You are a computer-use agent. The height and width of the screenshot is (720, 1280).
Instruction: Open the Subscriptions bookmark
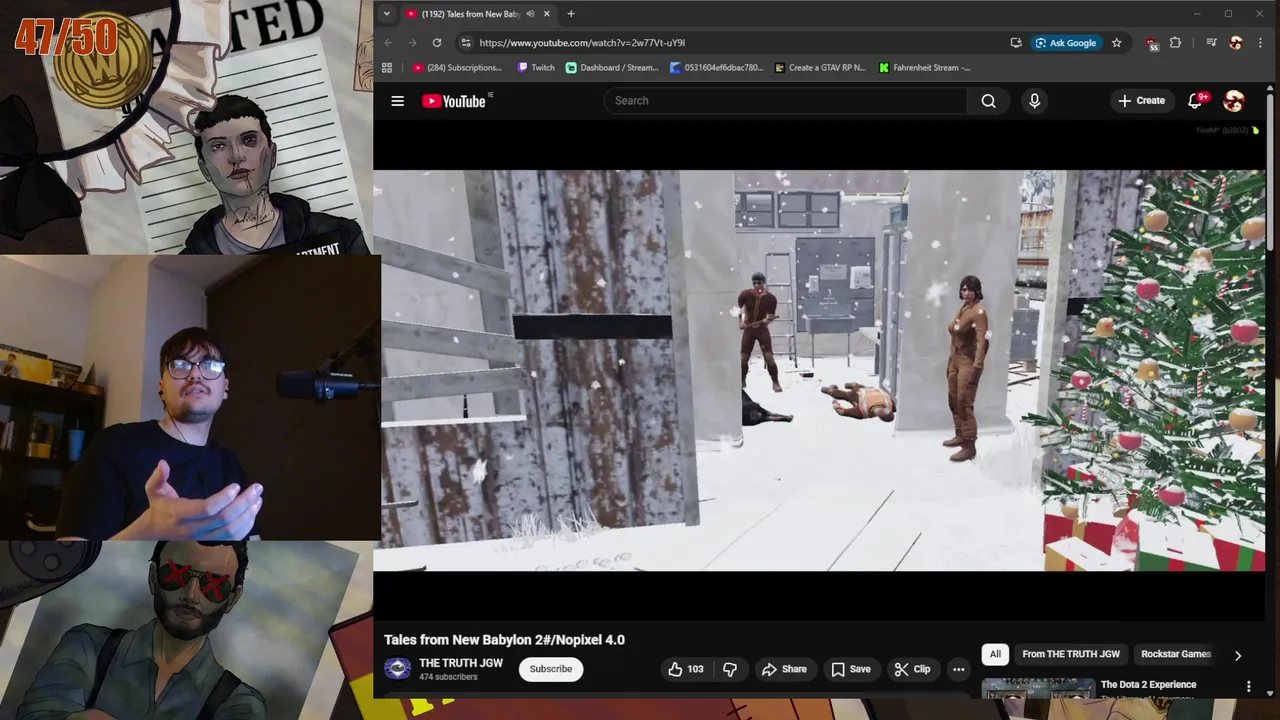(458, 68)
